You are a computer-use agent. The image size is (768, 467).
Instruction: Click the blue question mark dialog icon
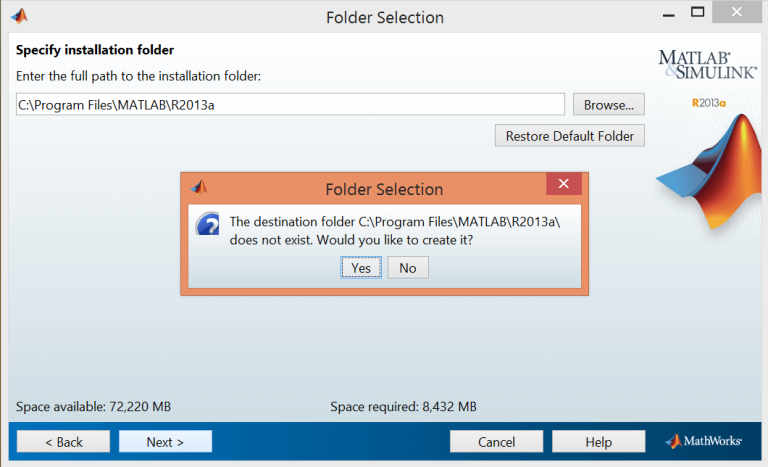click(208, 224)
